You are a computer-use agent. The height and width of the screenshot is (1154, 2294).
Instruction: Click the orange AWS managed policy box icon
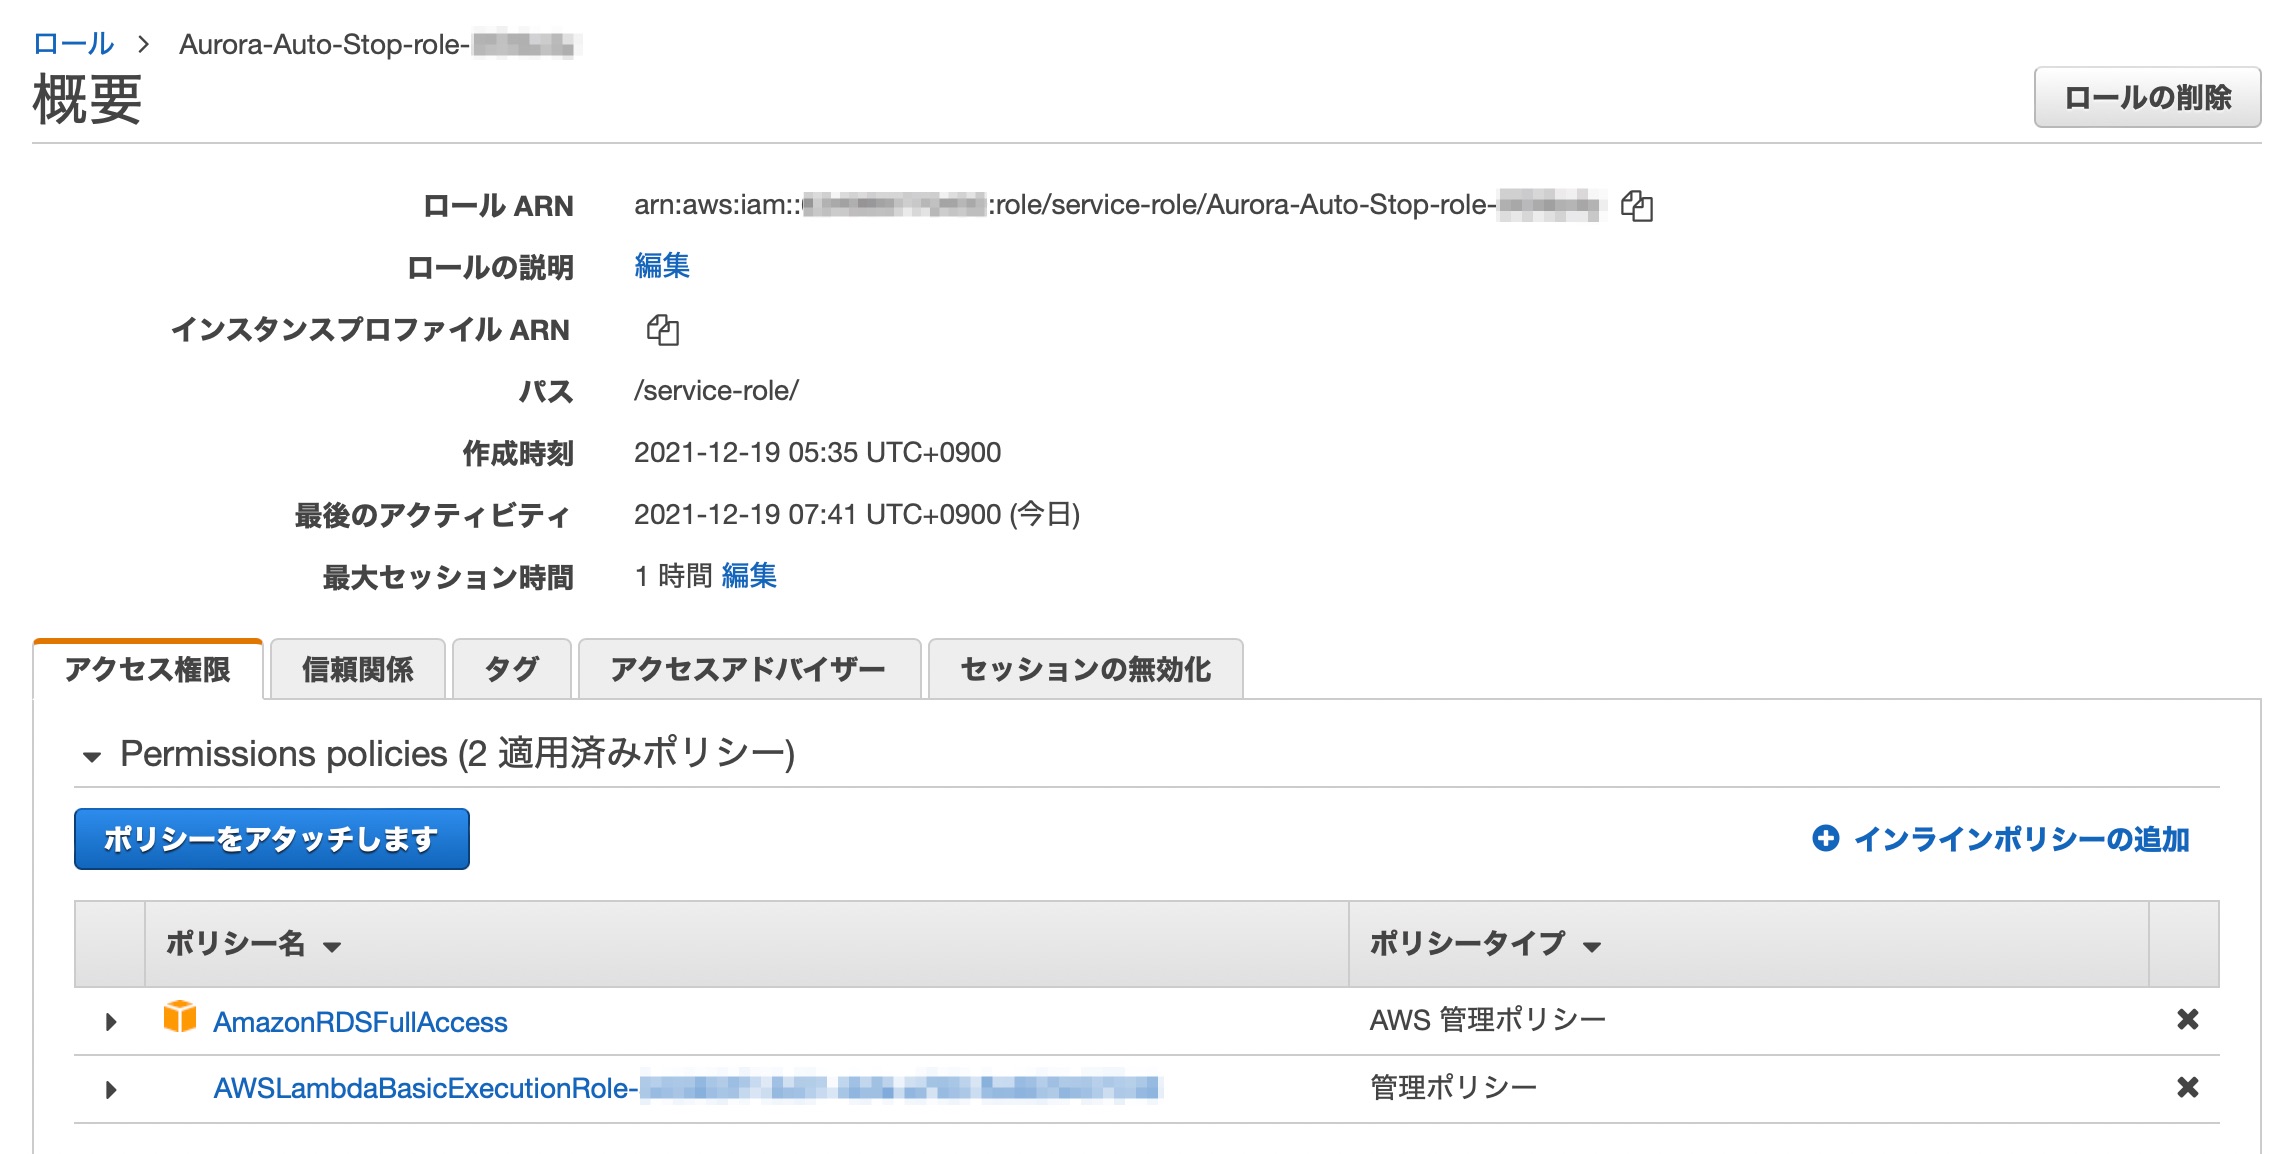click(180, 1017)
